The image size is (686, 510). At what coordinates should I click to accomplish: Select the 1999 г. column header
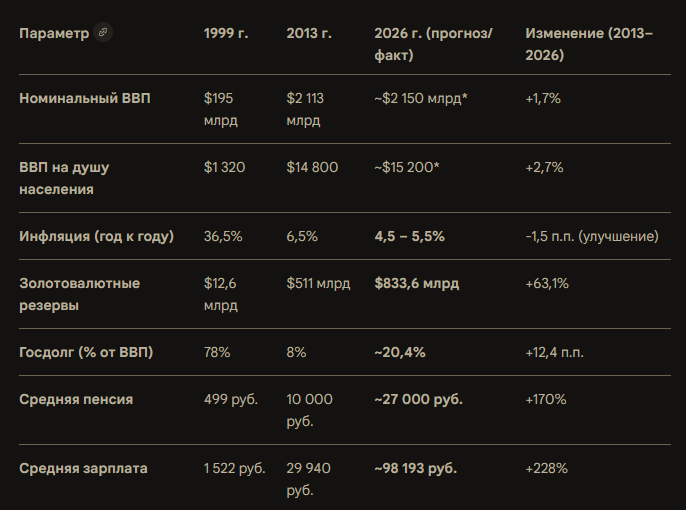(x=226, y=33)
